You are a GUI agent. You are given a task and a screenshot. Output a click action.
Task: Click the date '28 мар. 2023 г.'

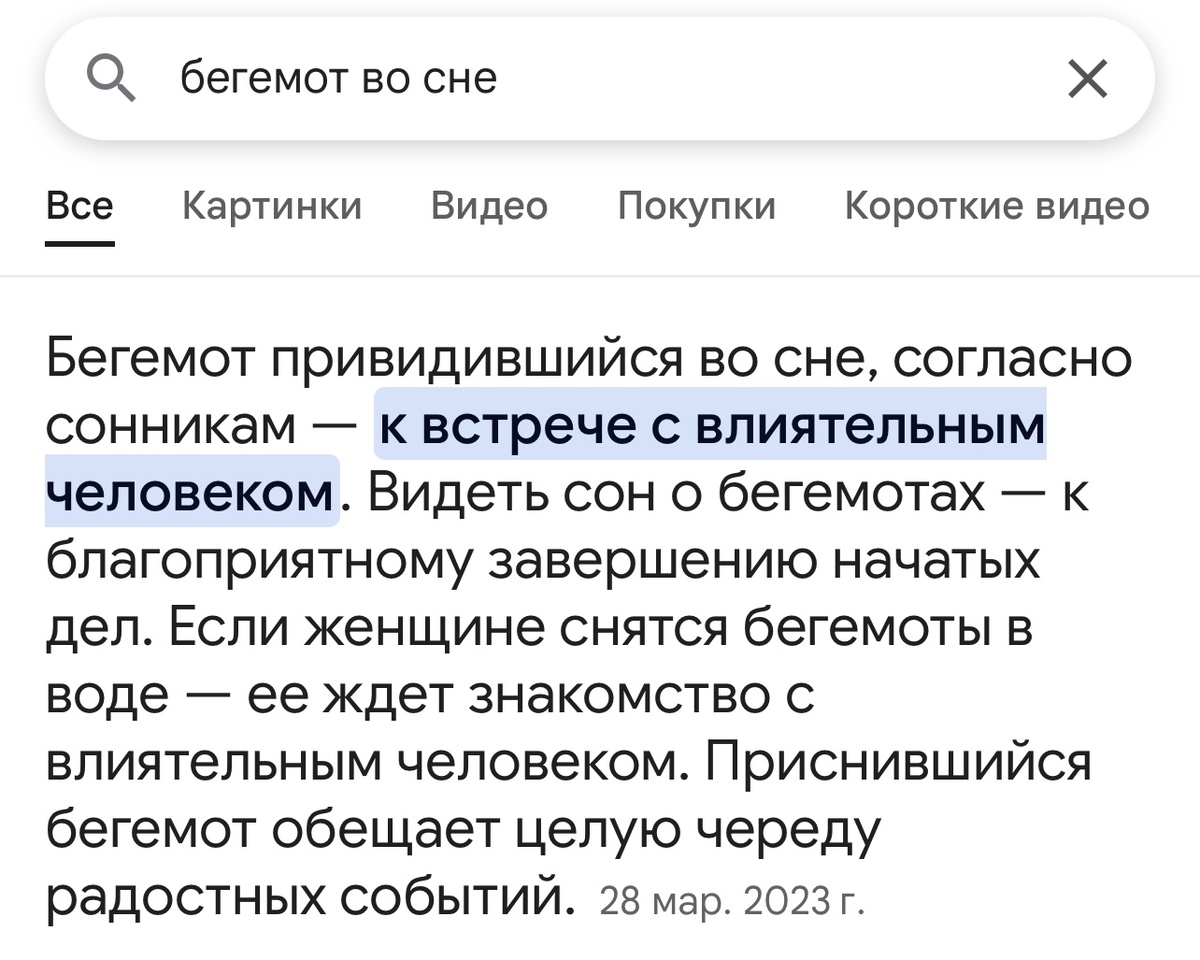point(737,898)
